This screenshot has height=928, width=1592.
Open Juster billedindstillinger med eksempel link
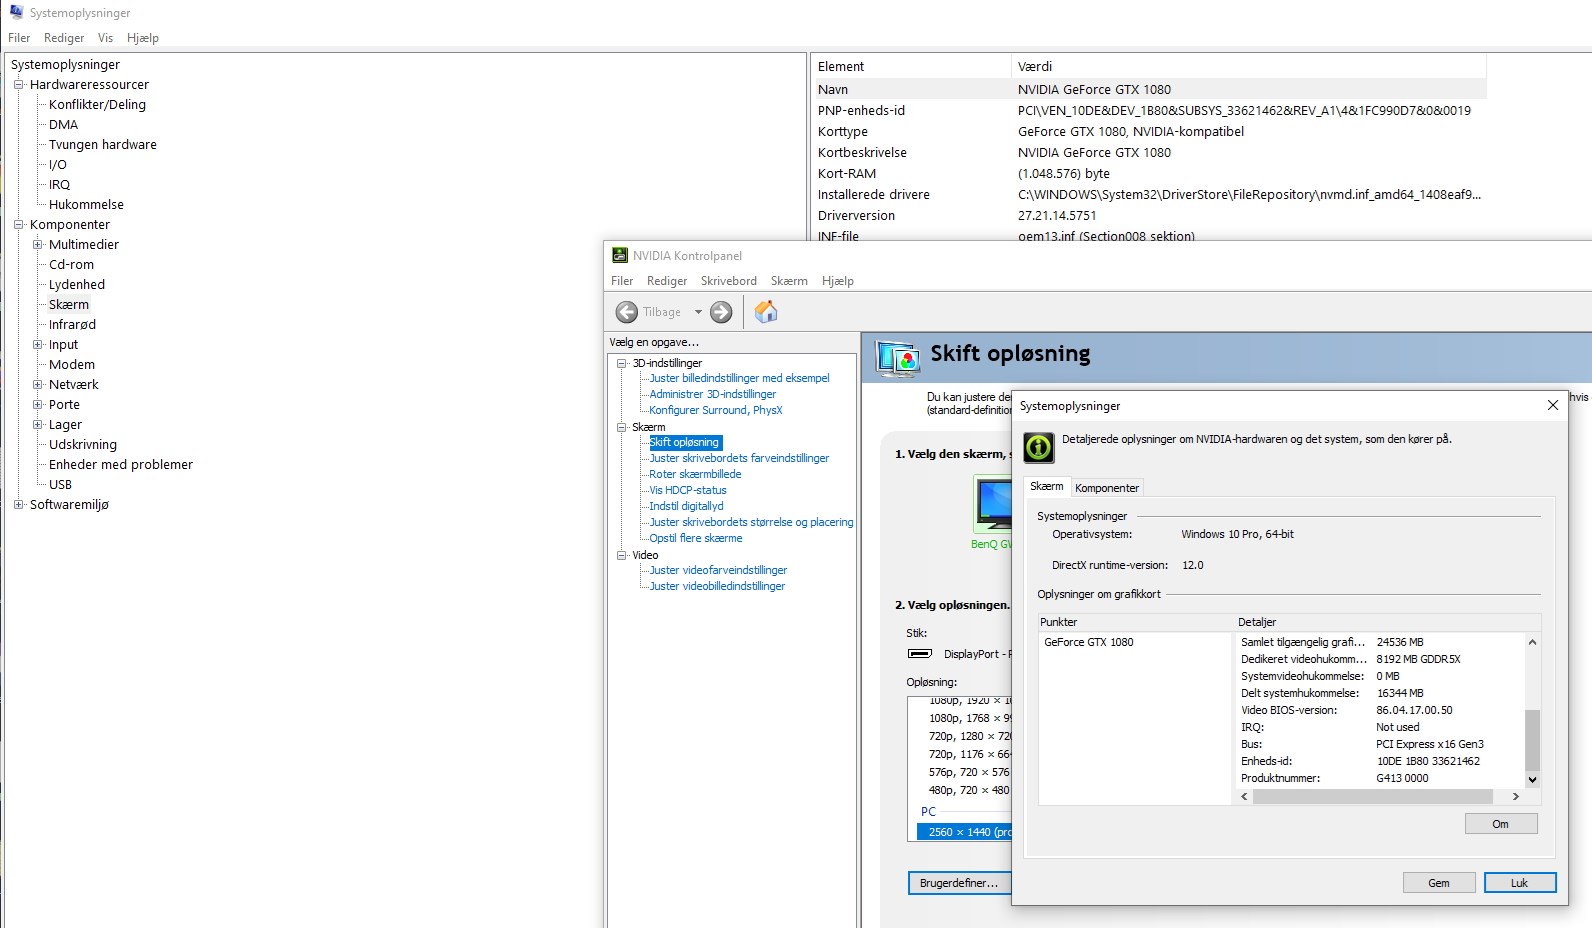740,378
